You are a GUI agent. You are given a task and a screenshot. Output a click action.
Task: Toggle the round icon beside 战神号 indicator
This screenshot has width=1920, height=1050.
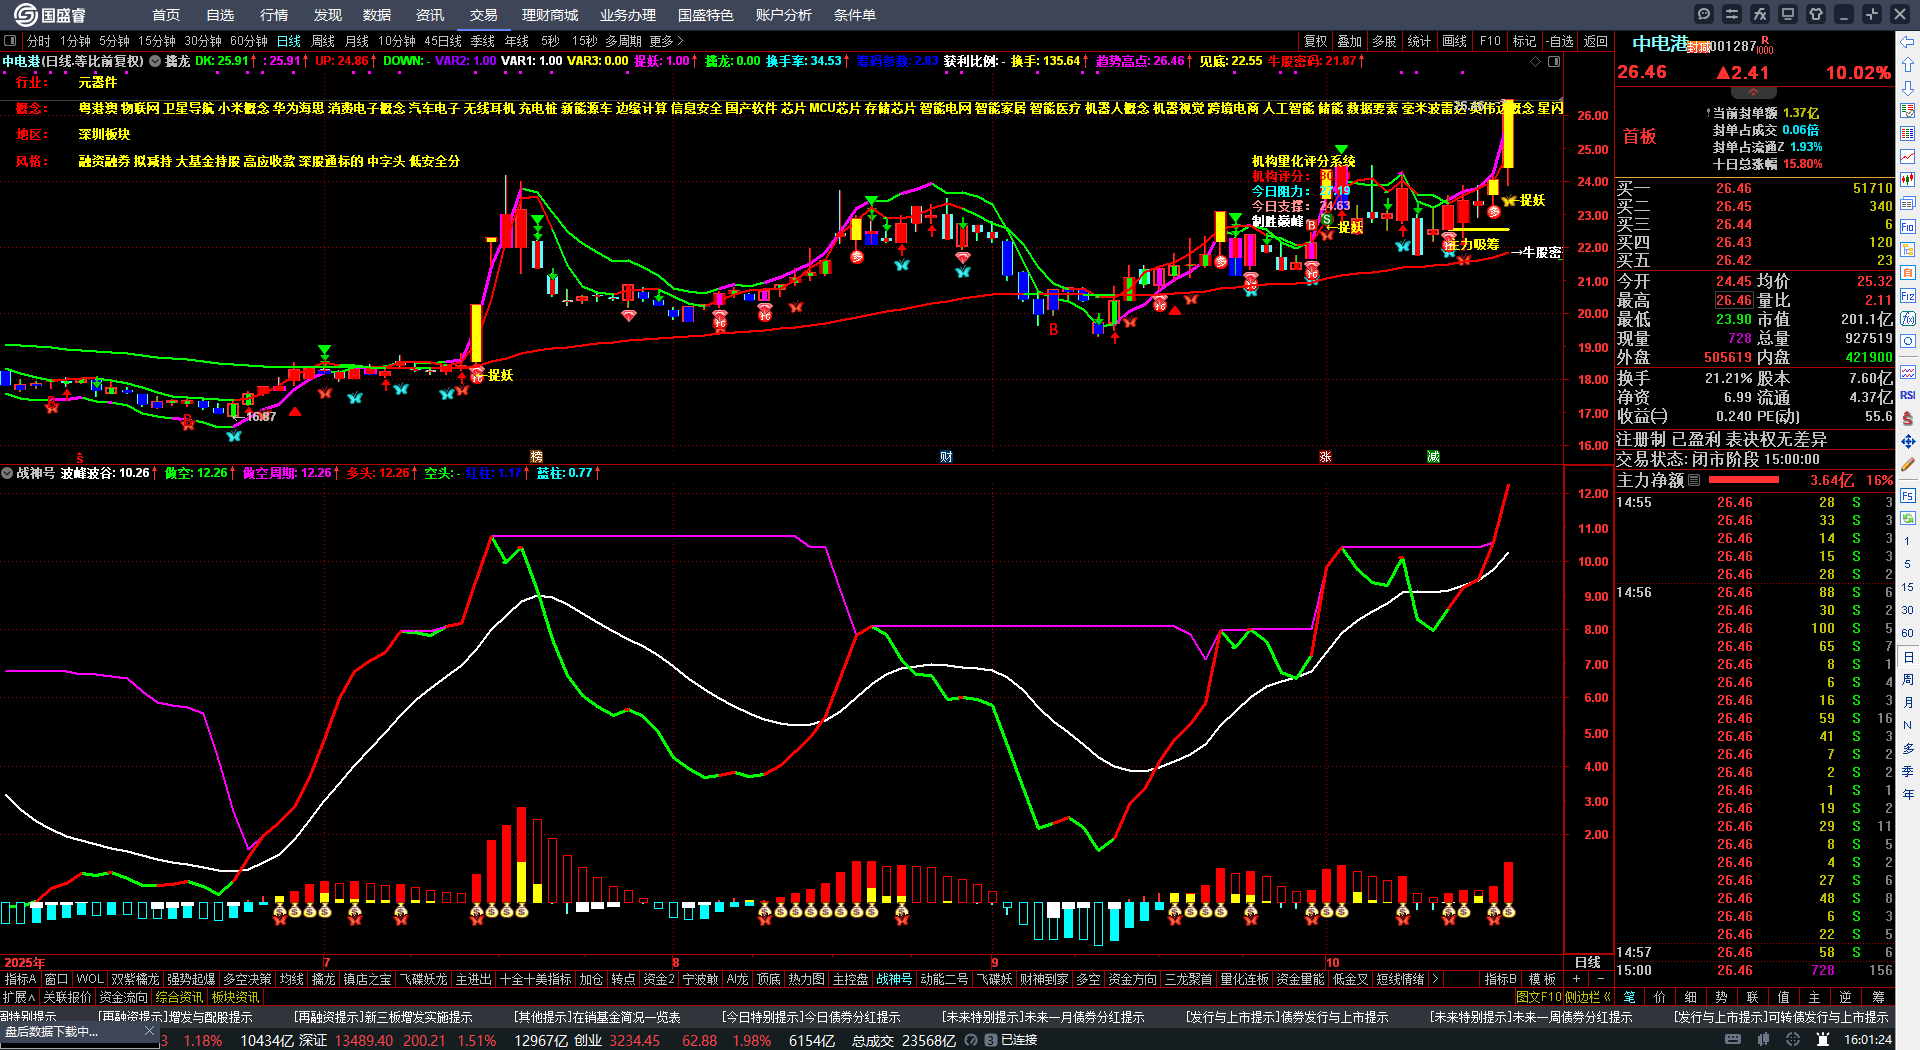(7, 473)
